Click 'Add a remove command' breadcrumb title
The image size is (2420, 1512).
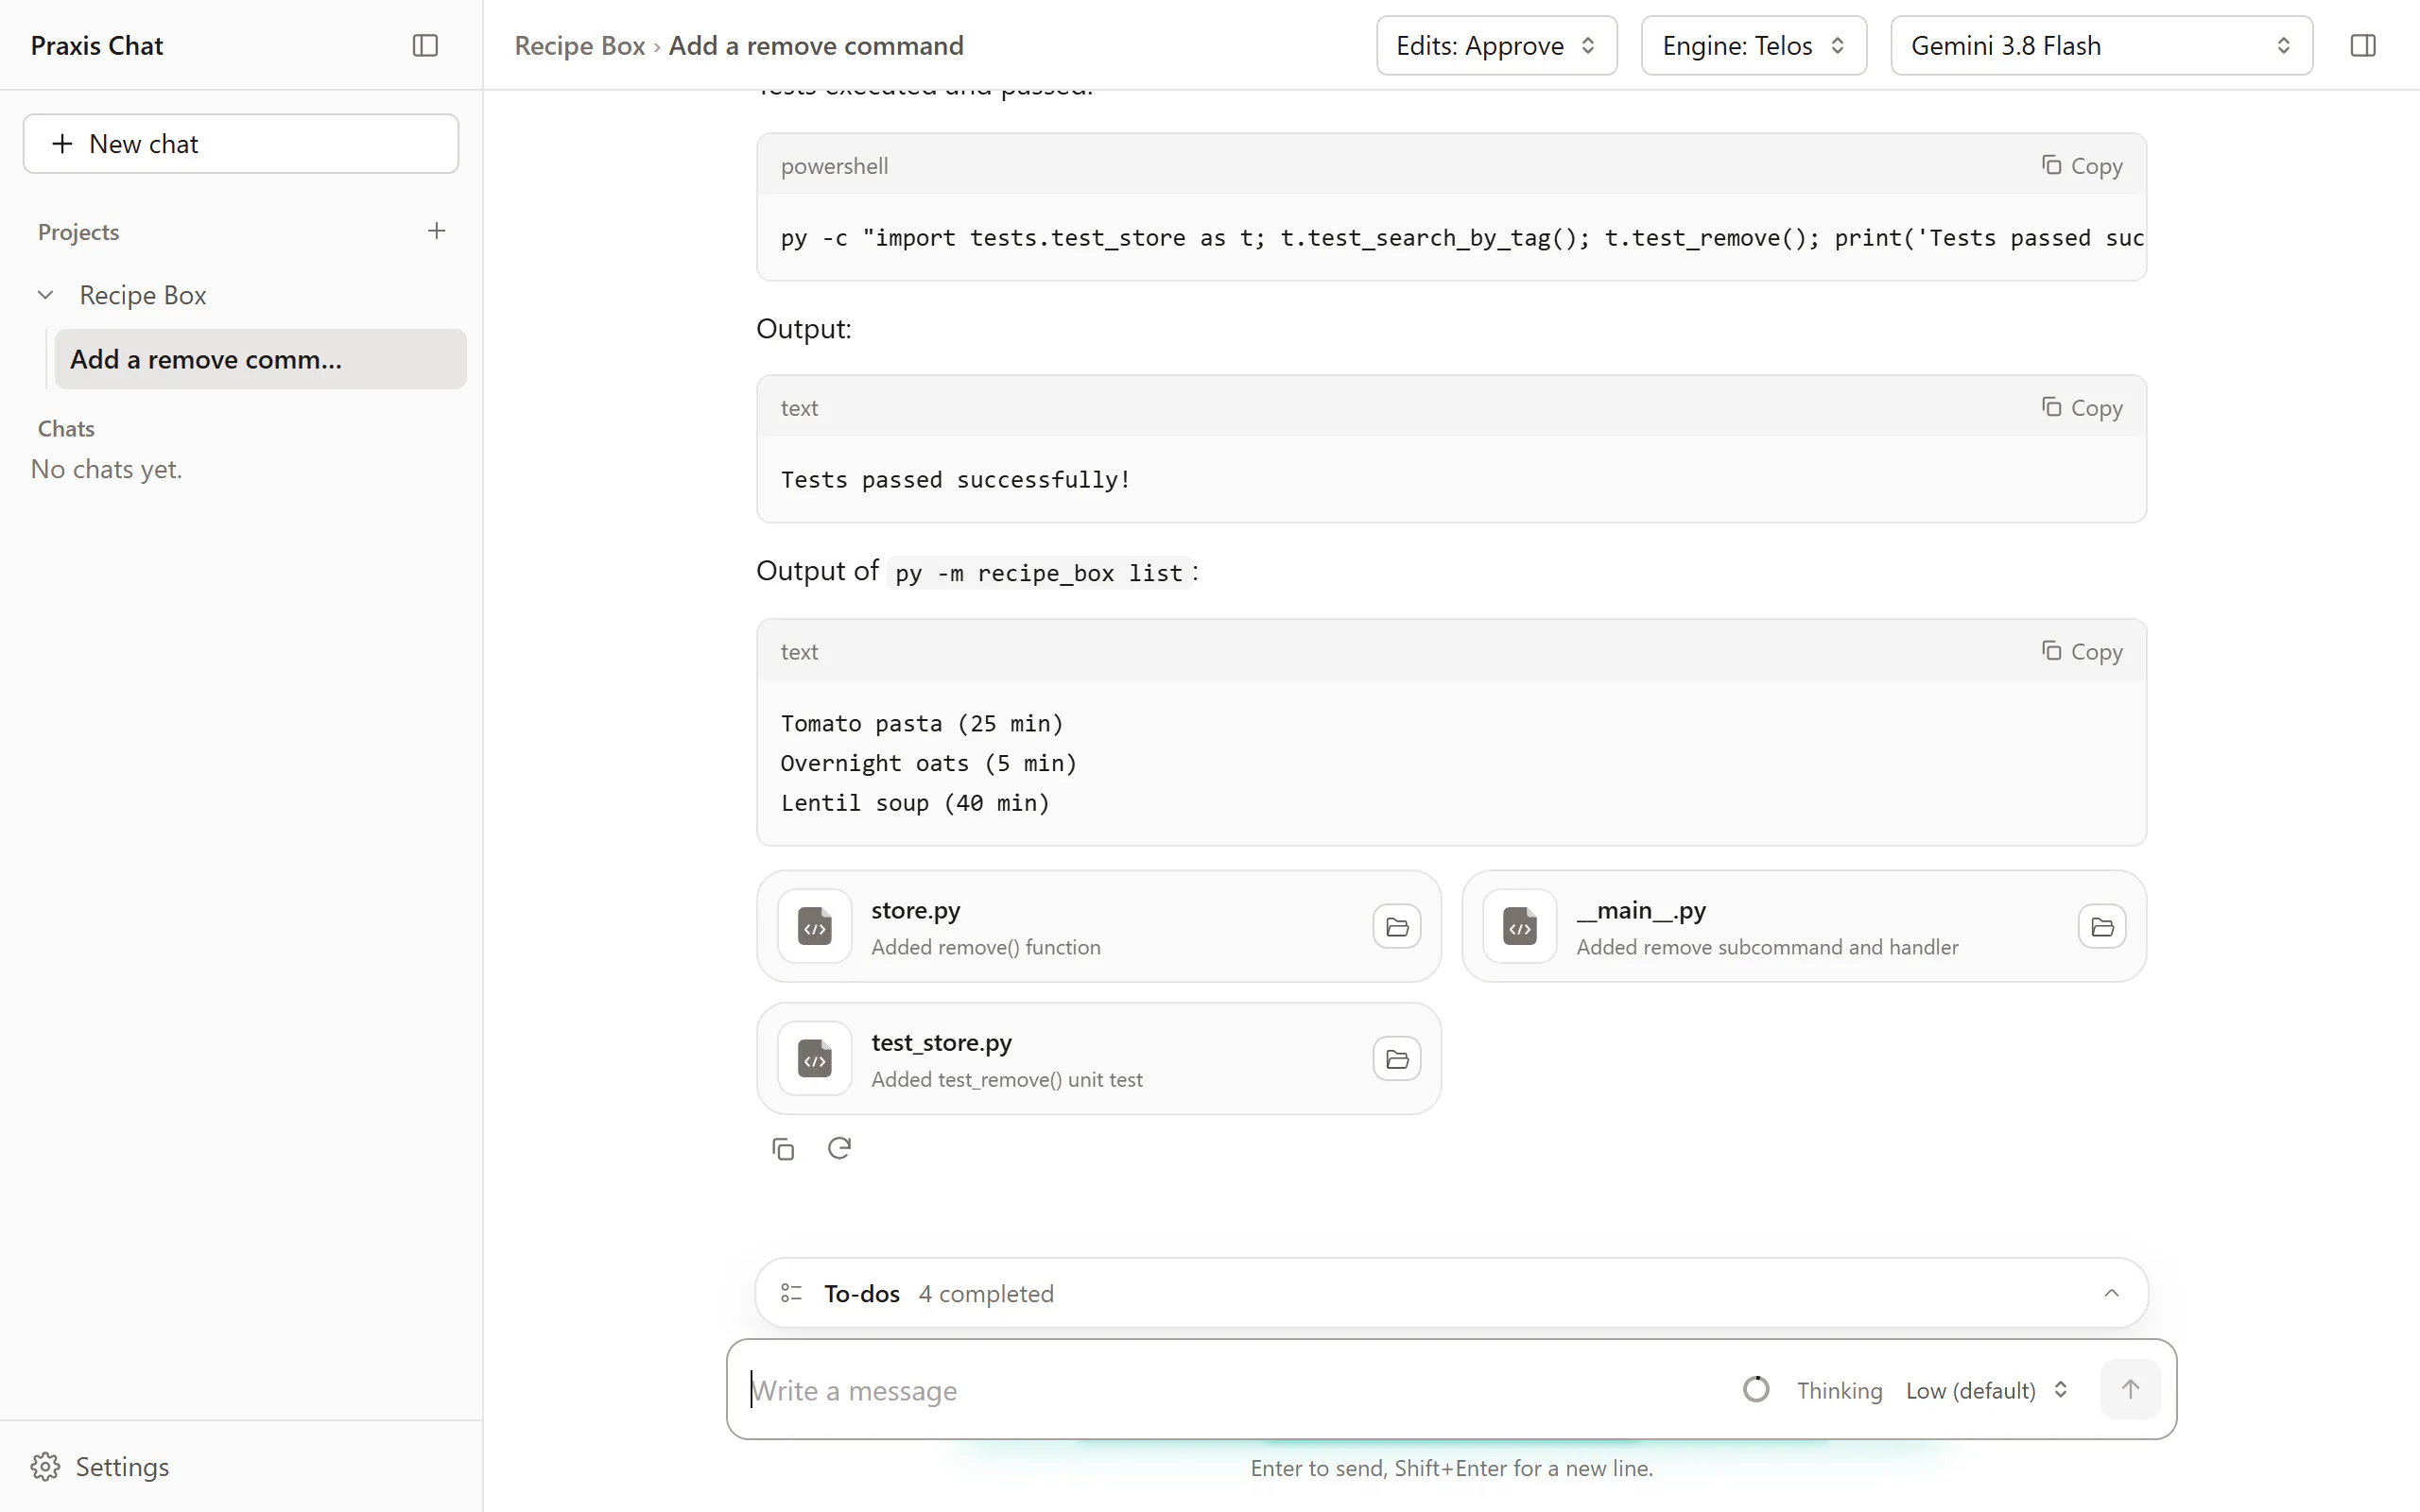coord(816,46)
